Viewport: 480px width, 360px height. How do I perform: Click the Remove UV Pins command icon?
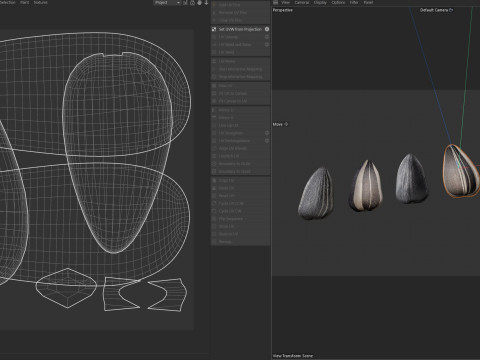(214, 13)
